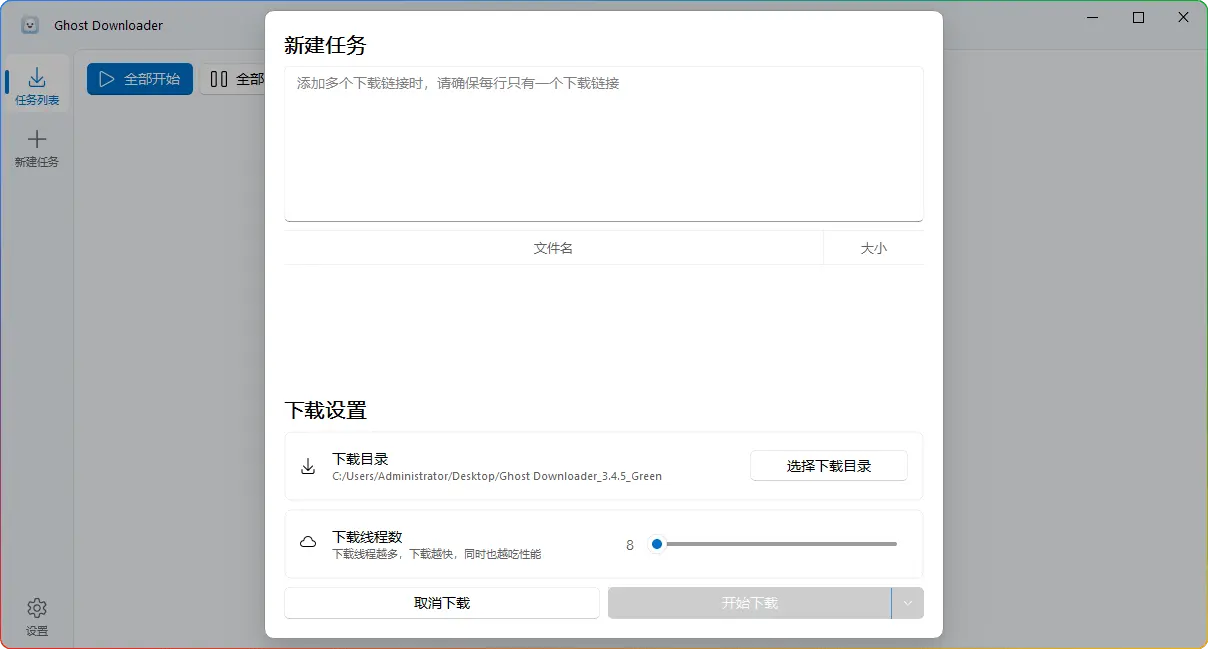1208x649 pixels.
Task: Maximize the Ghost Downloader window
Action: pyautogui.click(x=1138, y=18)
